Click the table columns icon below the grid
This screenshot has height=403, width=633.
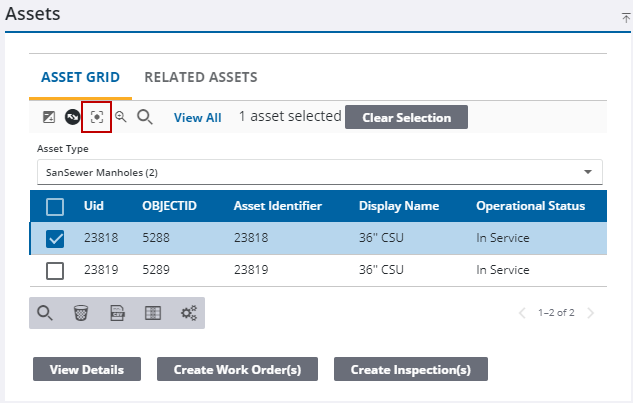click(x=153, y=313)
